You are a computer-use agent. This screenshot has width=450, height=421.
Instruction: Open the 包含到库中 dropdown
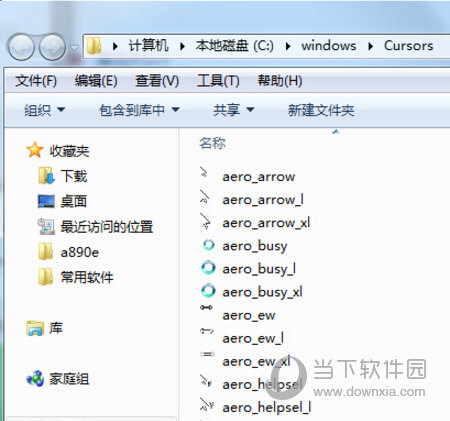pos(139,110)
